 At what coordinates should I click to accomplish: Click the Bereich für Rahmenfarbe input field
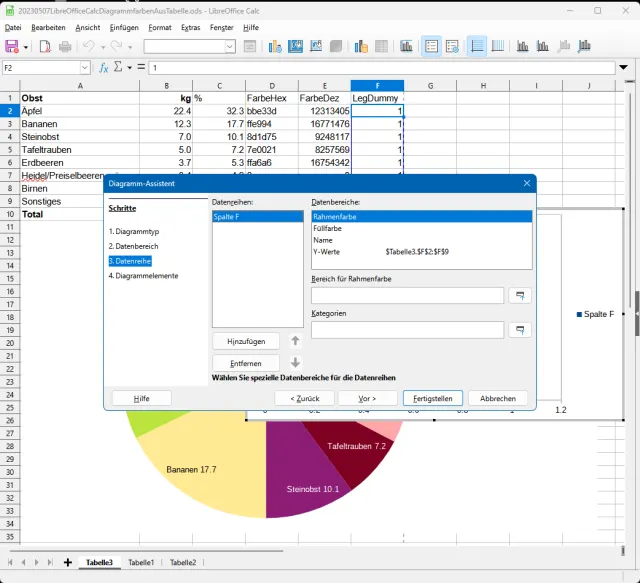[407, 296]
